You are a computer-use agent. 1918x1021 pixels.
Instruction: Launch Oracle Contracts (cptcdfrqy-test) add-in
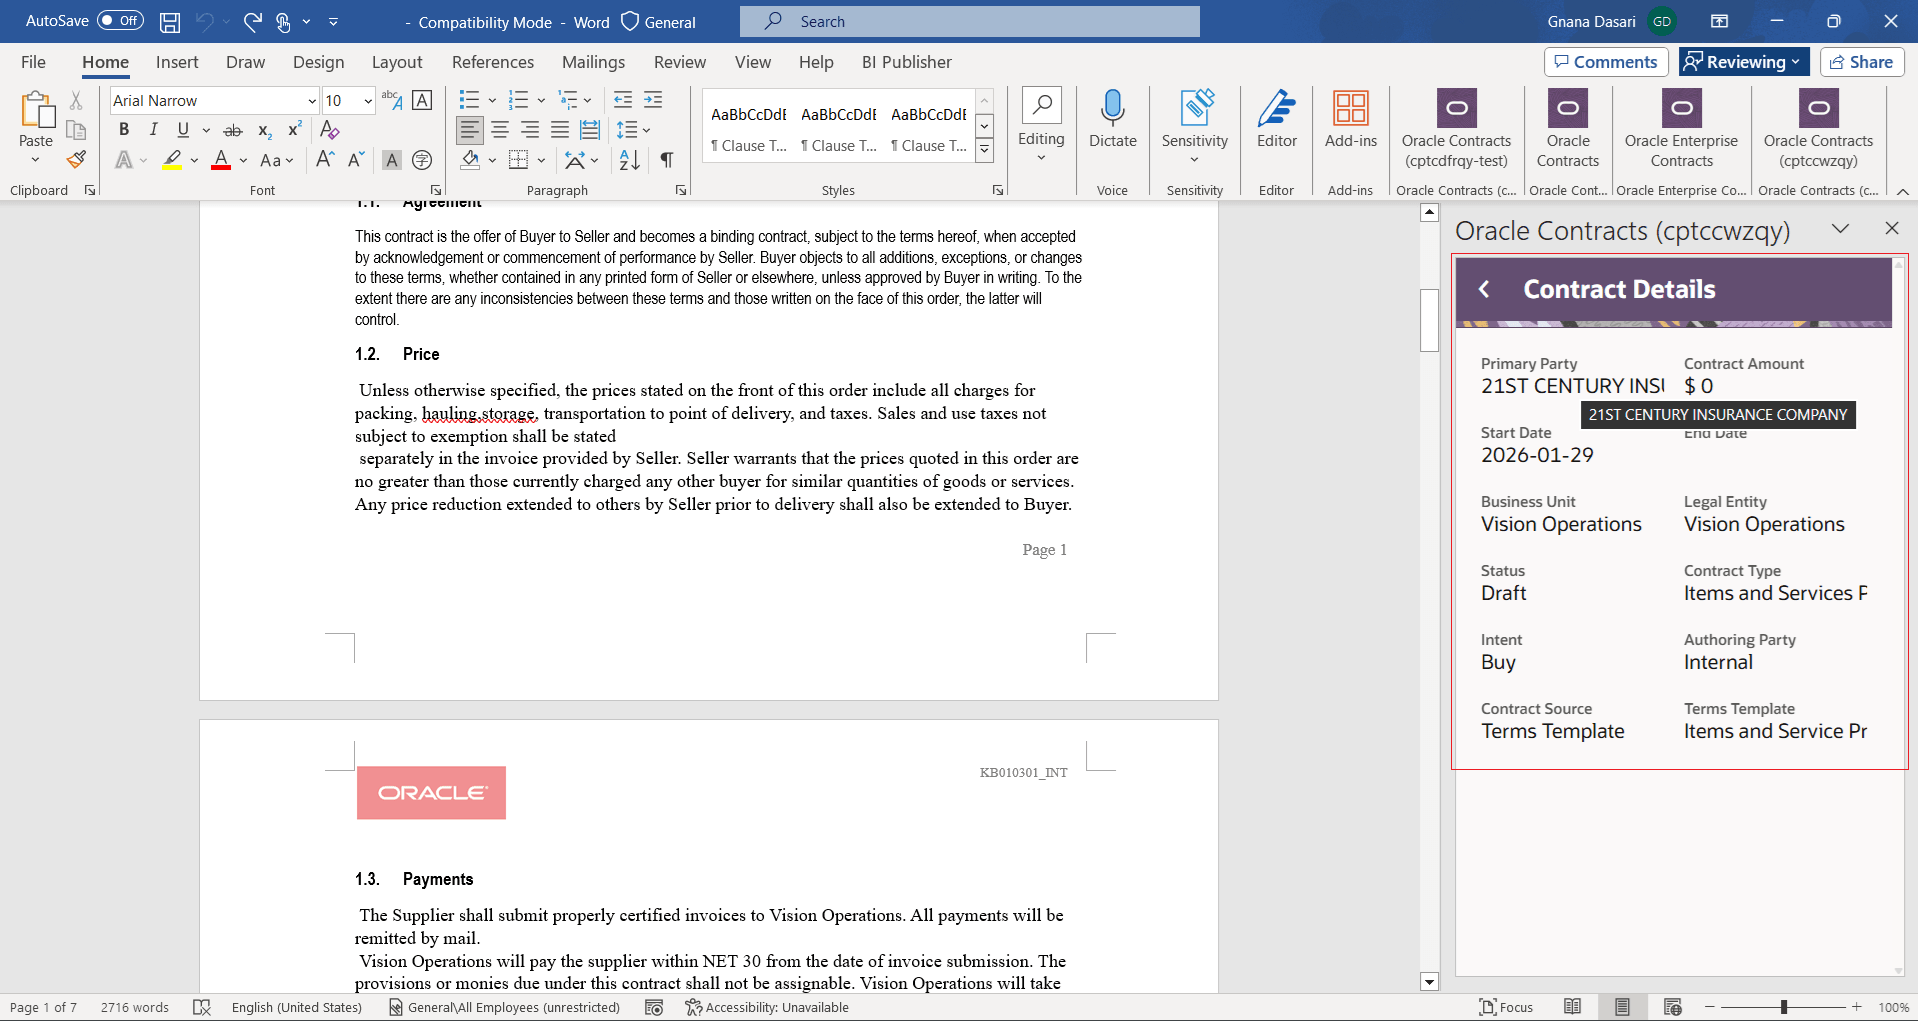(x=1456, y=129)
